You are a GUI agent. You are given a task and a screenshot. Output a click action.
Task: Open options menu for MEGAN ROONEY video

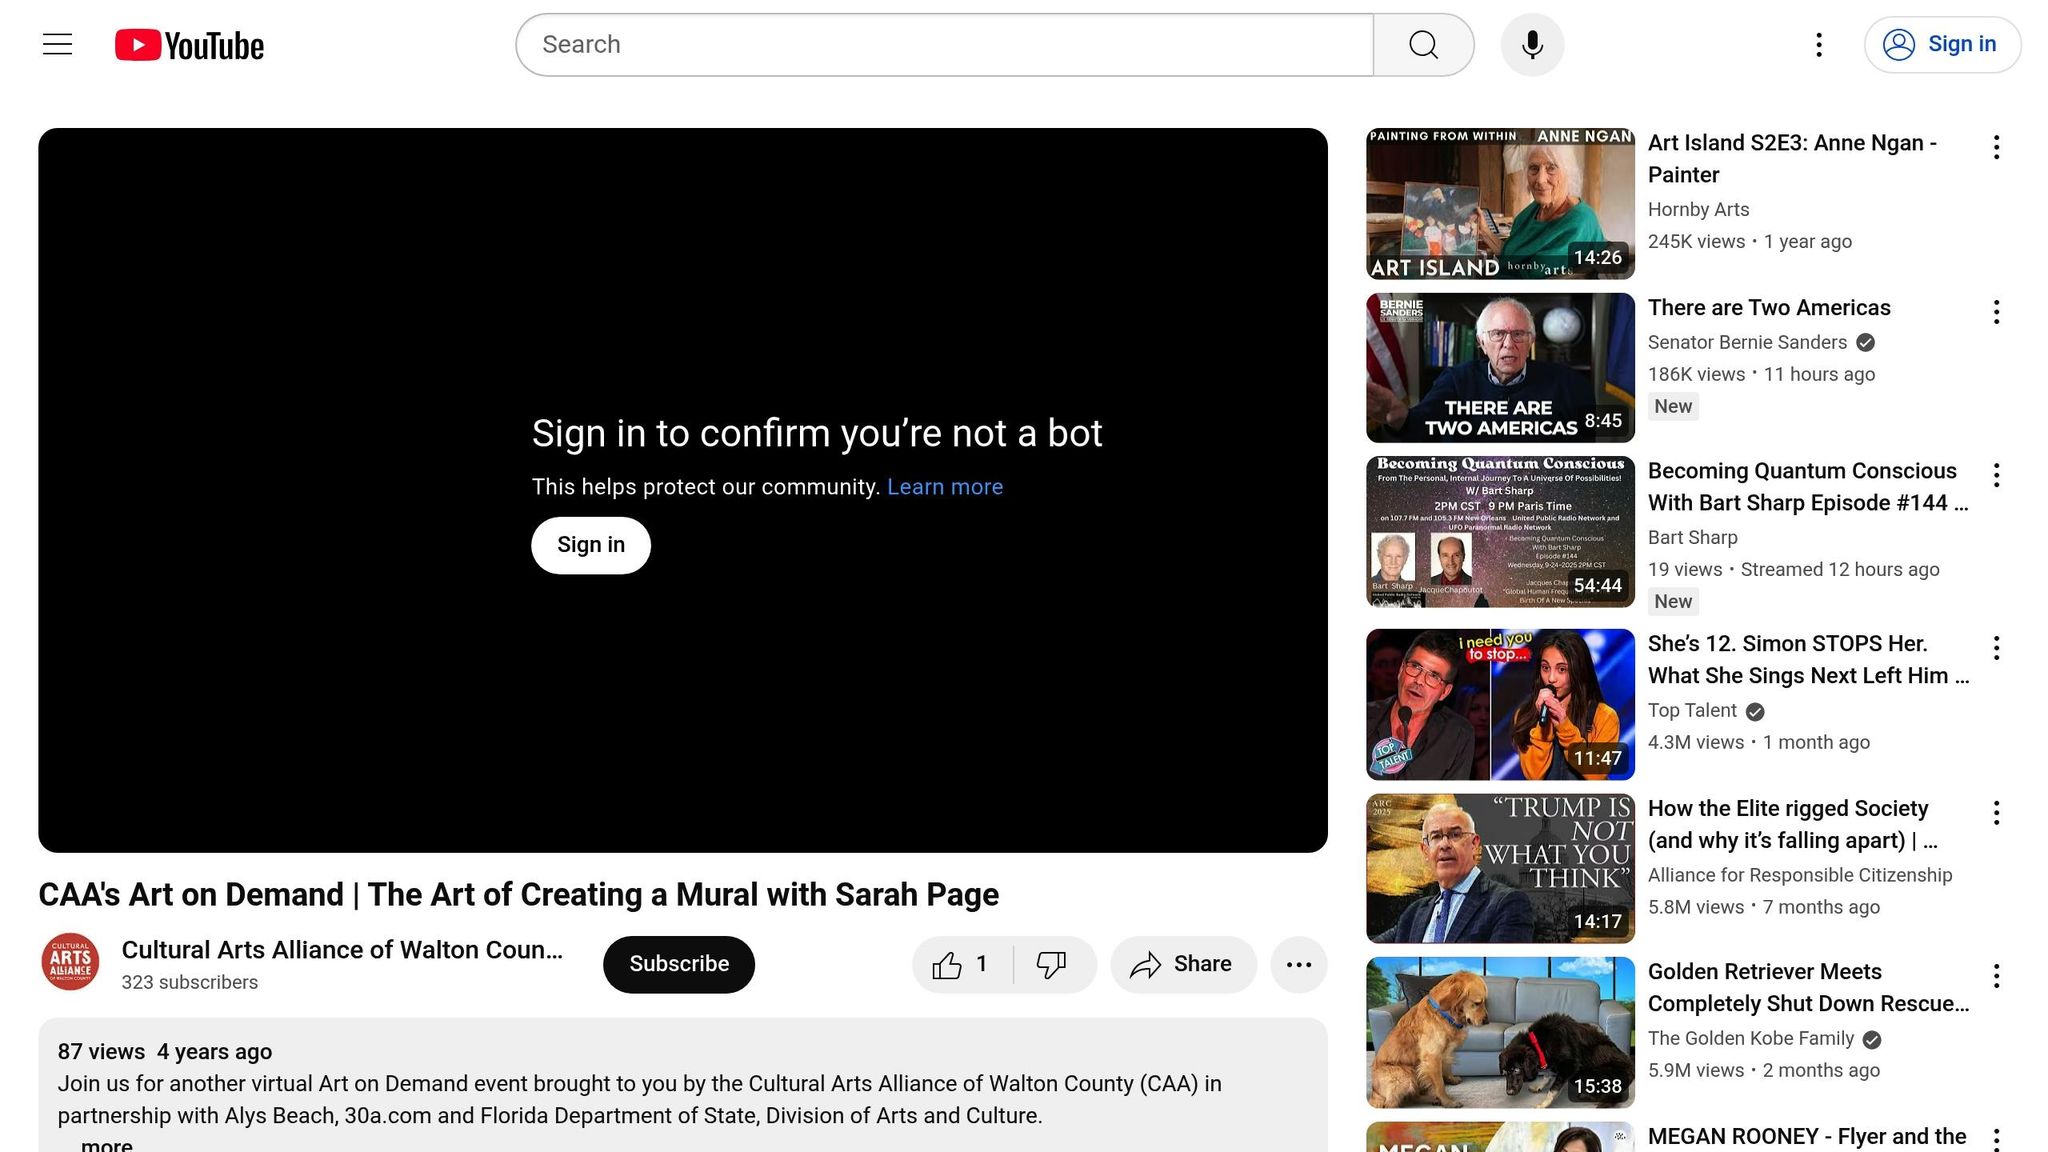(x=1996, y=1139)
